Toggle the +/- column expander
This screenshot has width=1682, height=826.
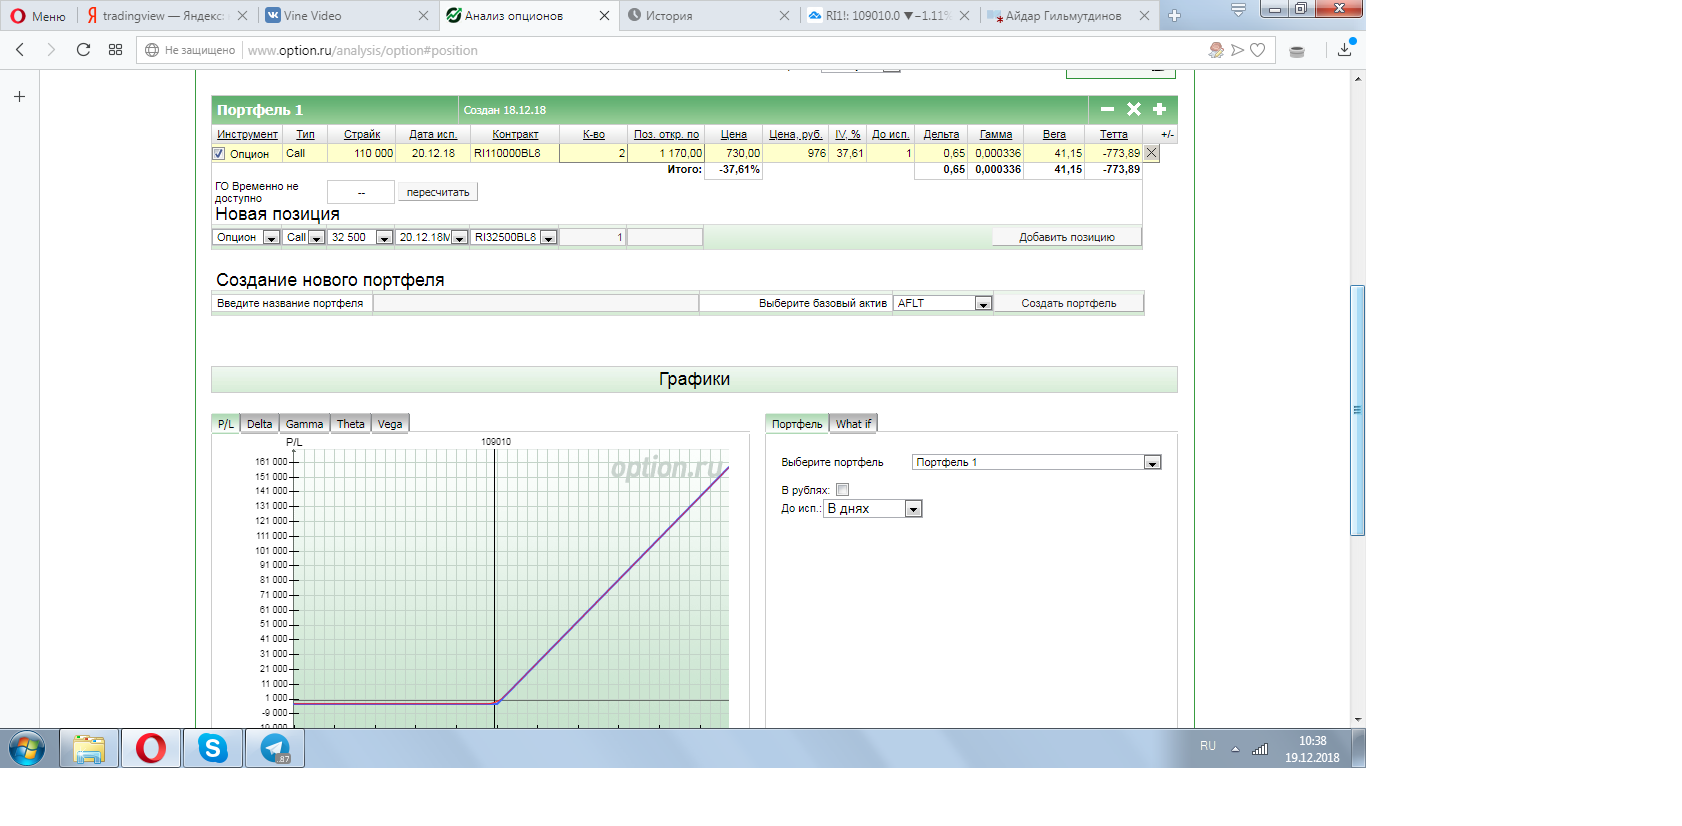1167,134
